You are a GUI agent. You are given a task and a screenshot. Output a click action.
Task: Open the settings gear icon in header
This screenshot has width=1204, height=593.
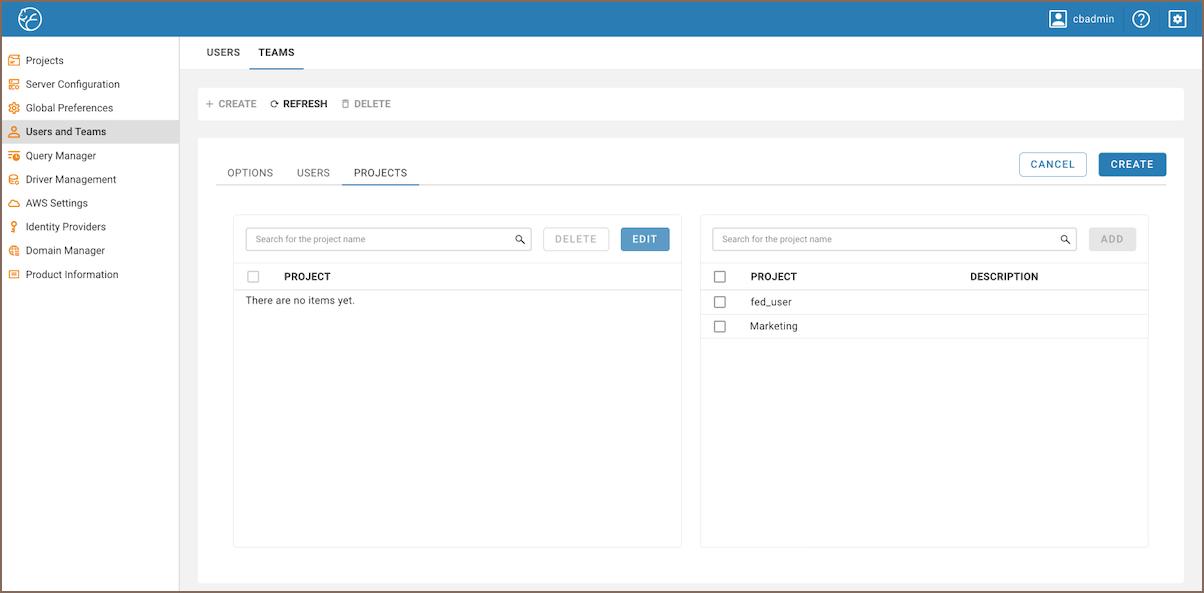click(1177, 19)
